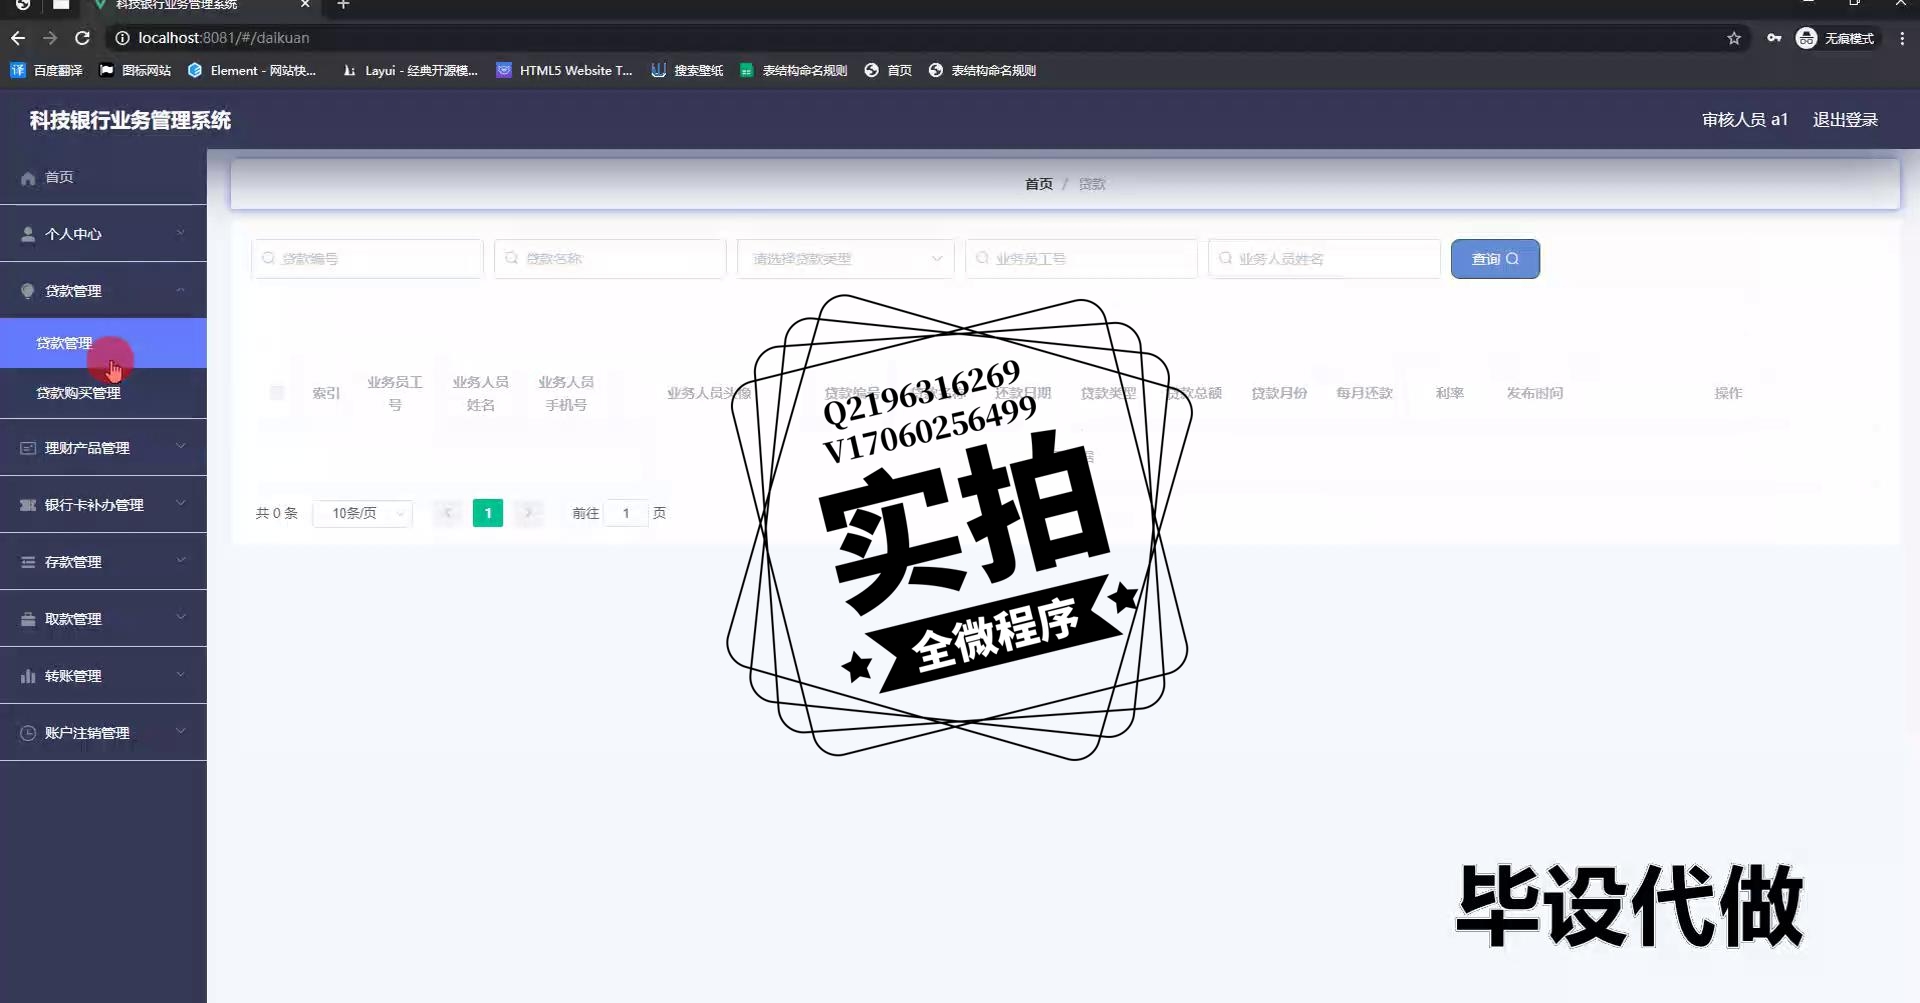The image size is (1920, 1003).
Task: Click the 利率 column header
Action: pyautogui.click(x=1450, y=393)
